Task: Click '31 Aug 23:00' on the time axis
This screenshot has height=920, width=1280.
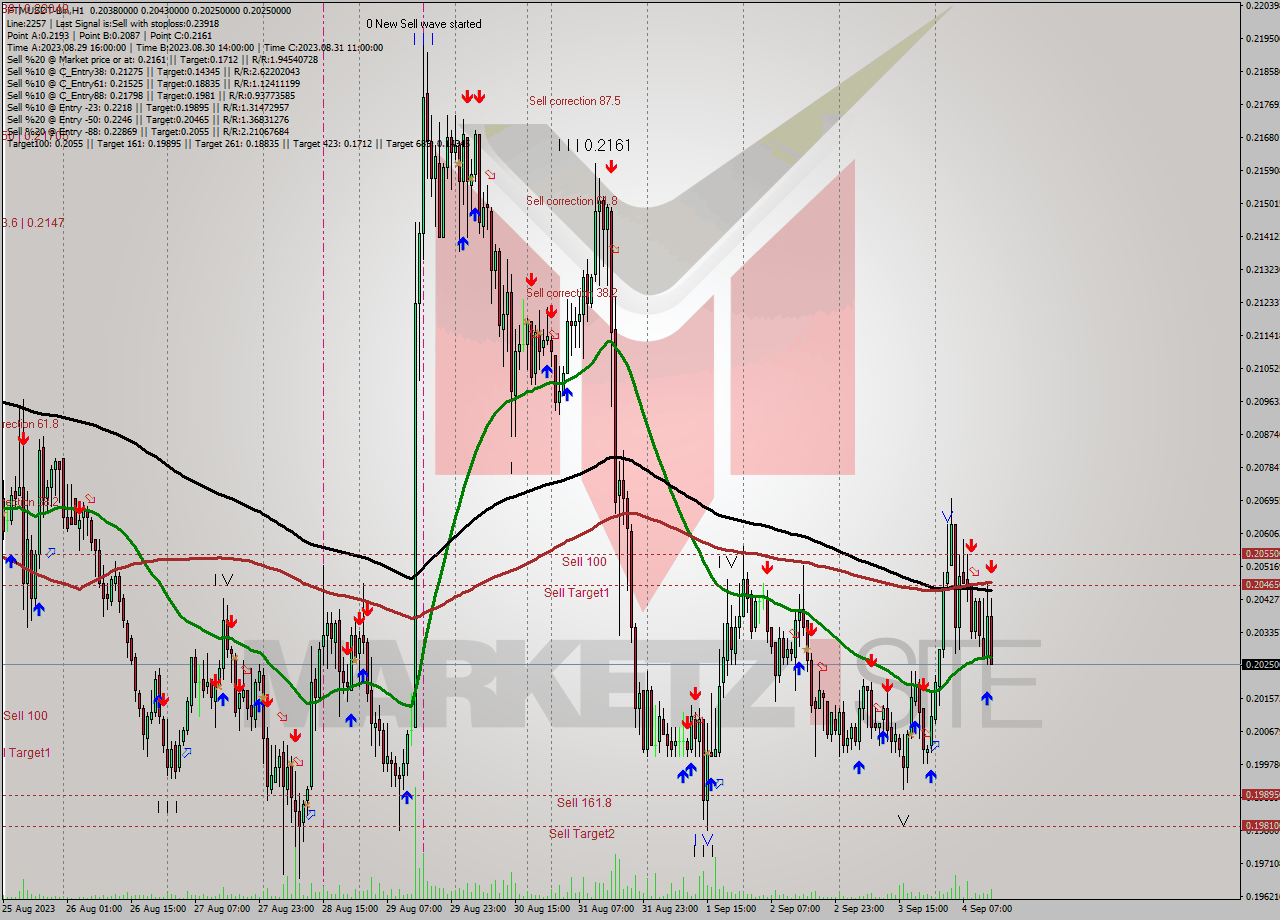Action: point(669,909)
